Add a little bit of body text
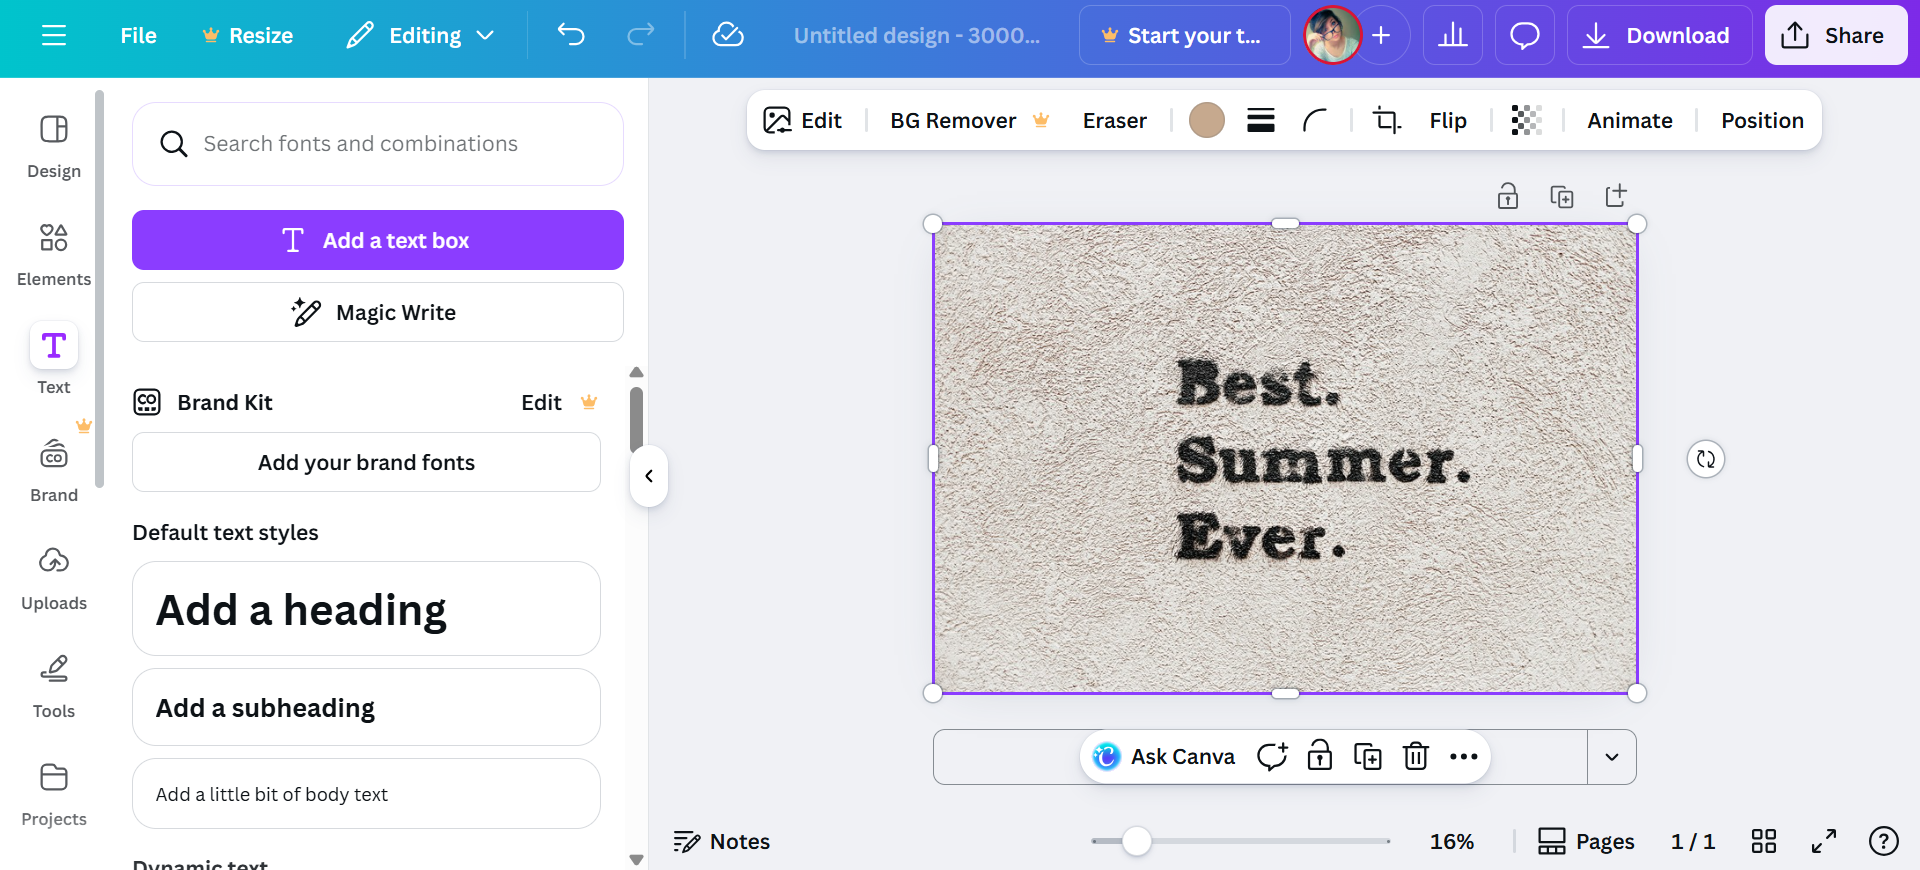 pyautogui.click(x=366, y=794)
